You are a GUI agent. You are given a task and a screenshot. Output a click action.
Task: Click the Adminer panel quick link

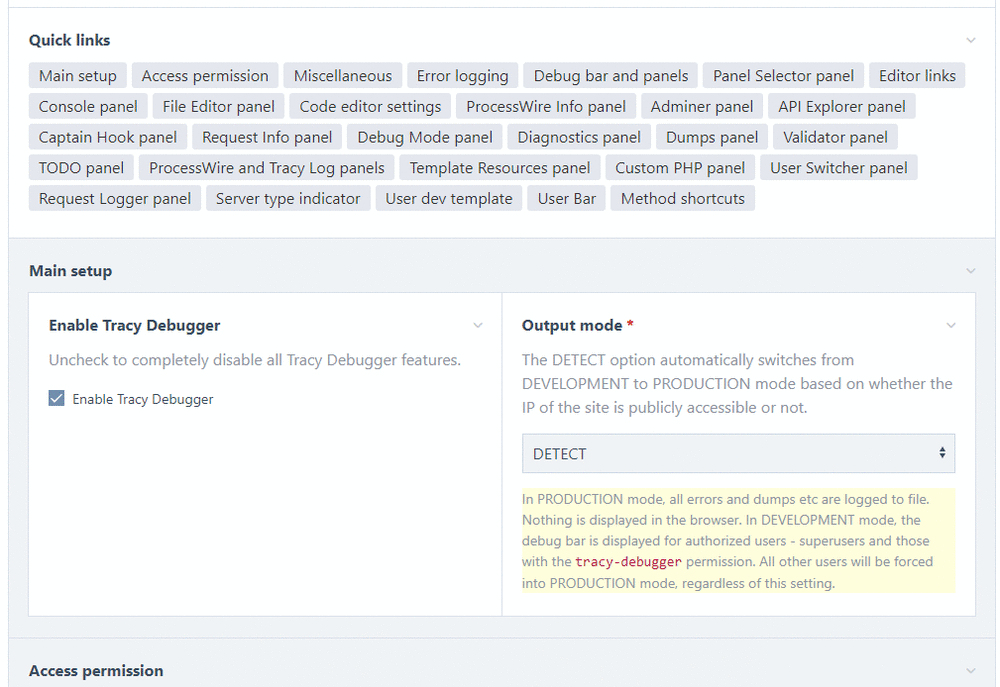coord(702,106)
